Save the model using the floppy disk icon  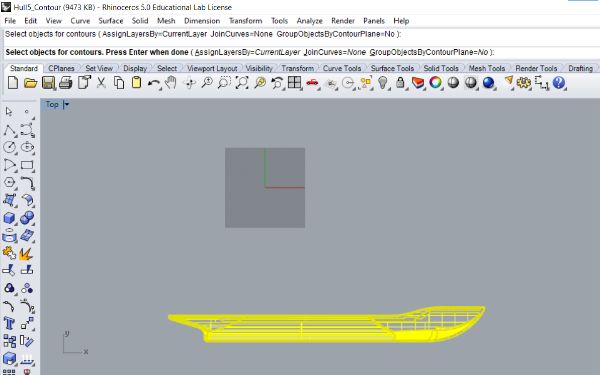point(48,83)
